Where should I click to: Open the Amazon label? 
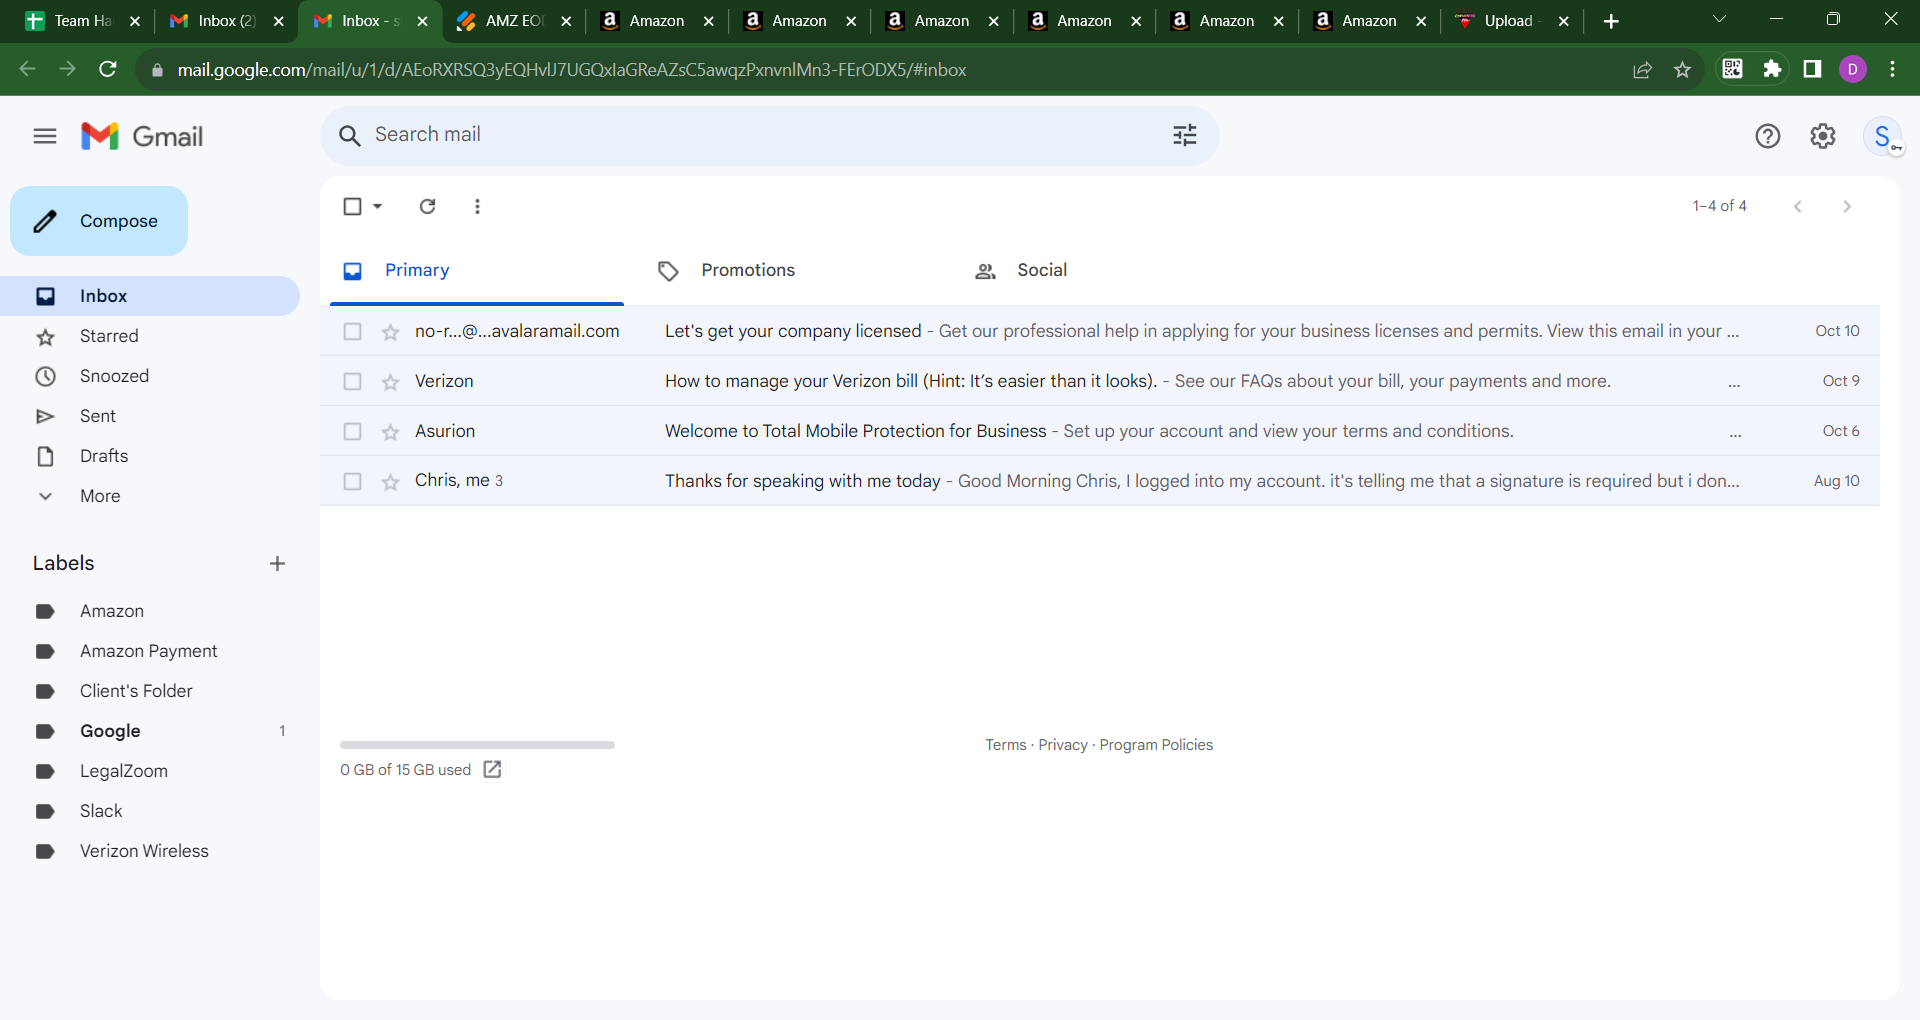(x=112, y=611)
